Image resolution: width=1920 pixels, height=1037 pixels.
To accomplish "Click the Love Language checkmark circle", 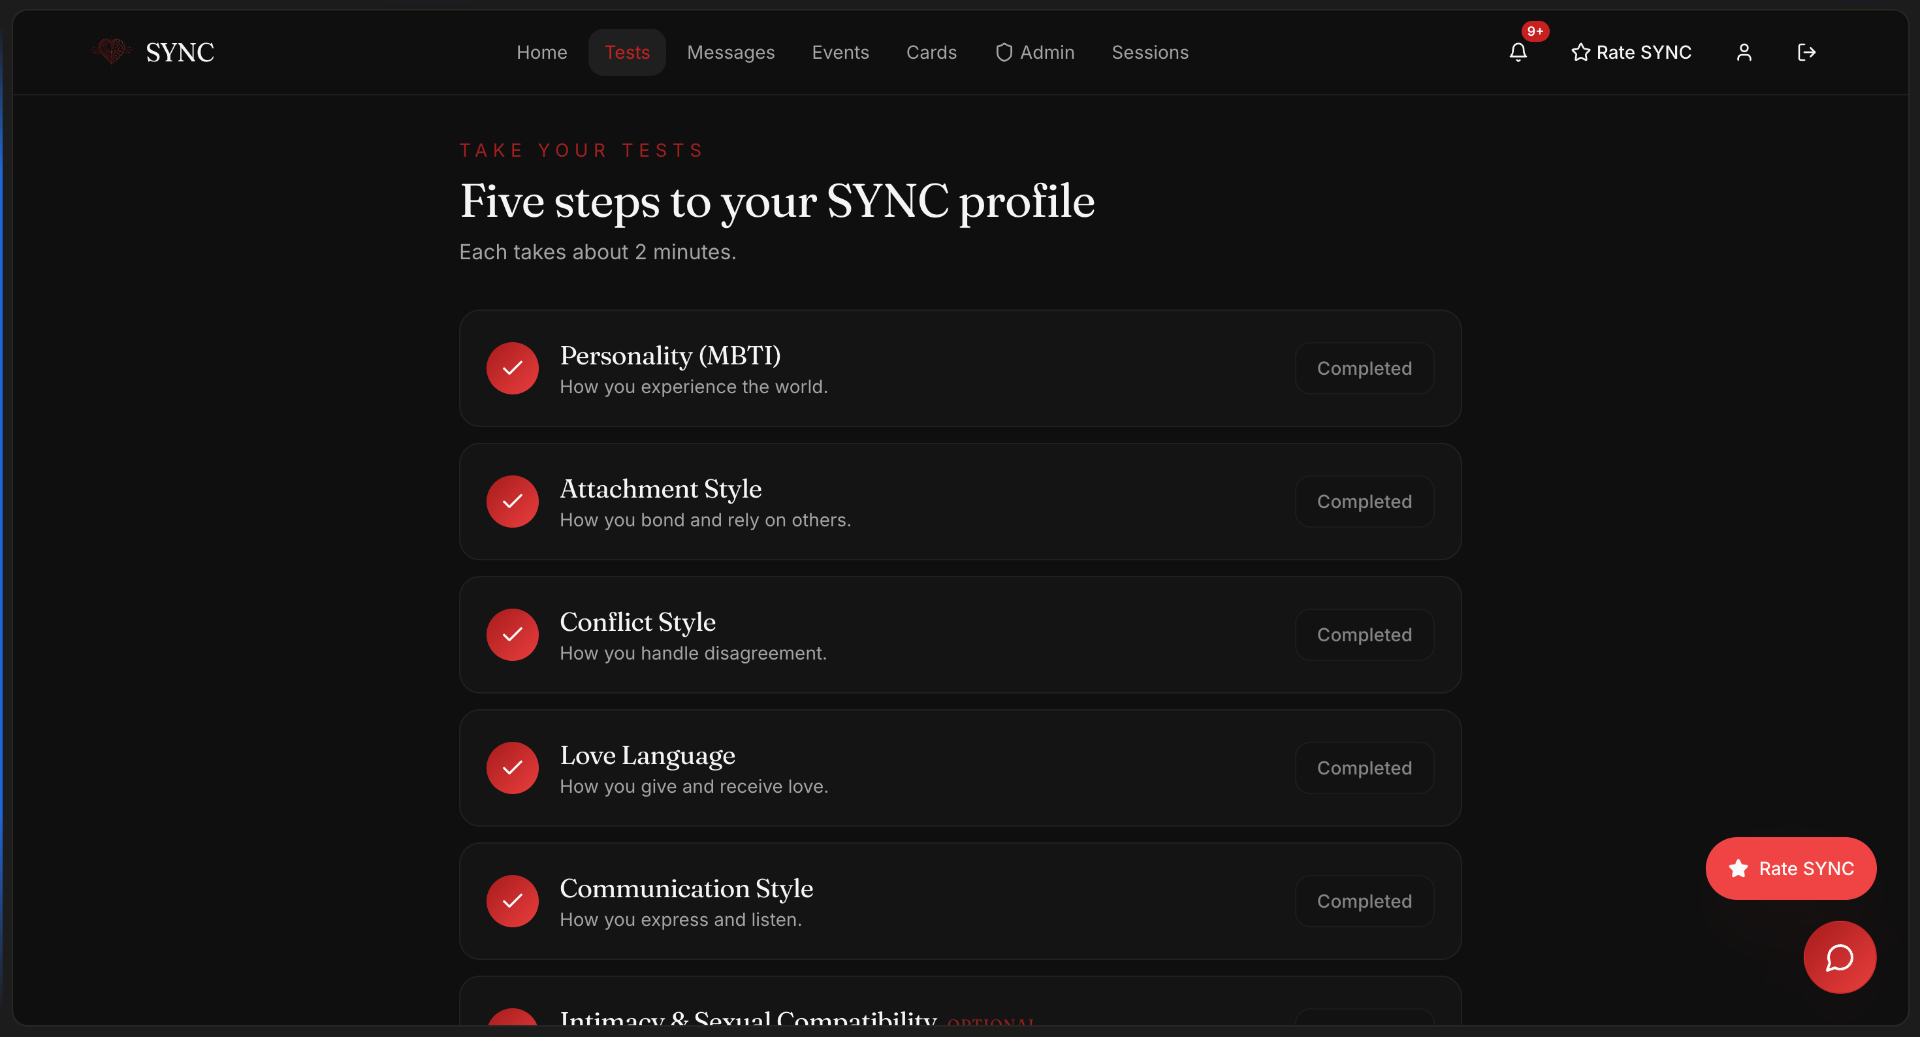I will pyautogui.click(x=513, y=768).
